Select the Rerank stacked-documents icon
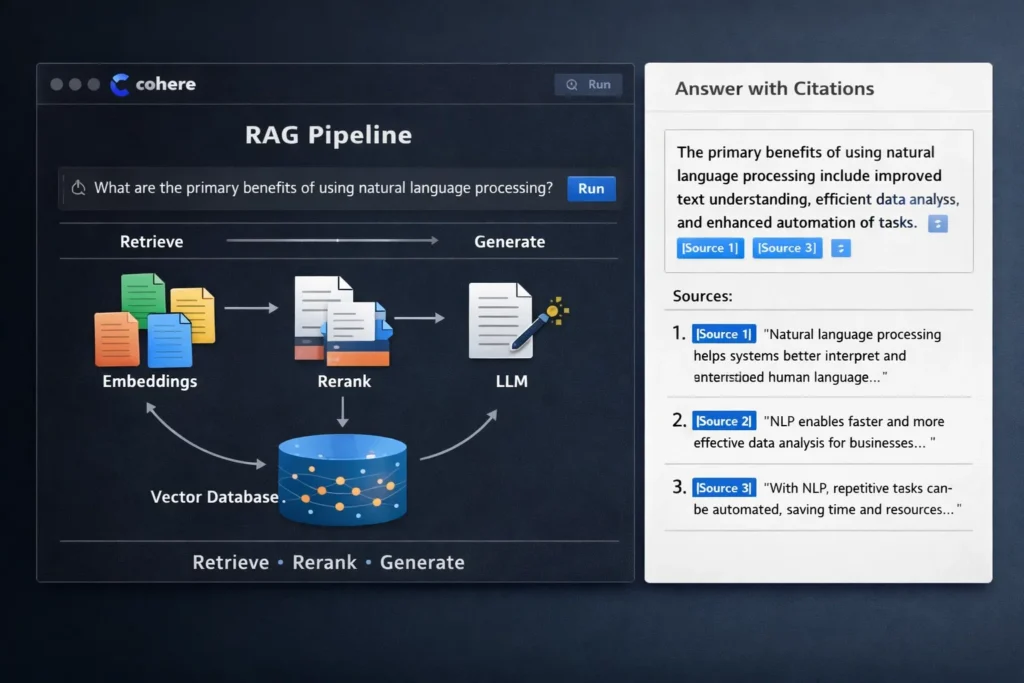1024x683 pixels. (343, 318)
